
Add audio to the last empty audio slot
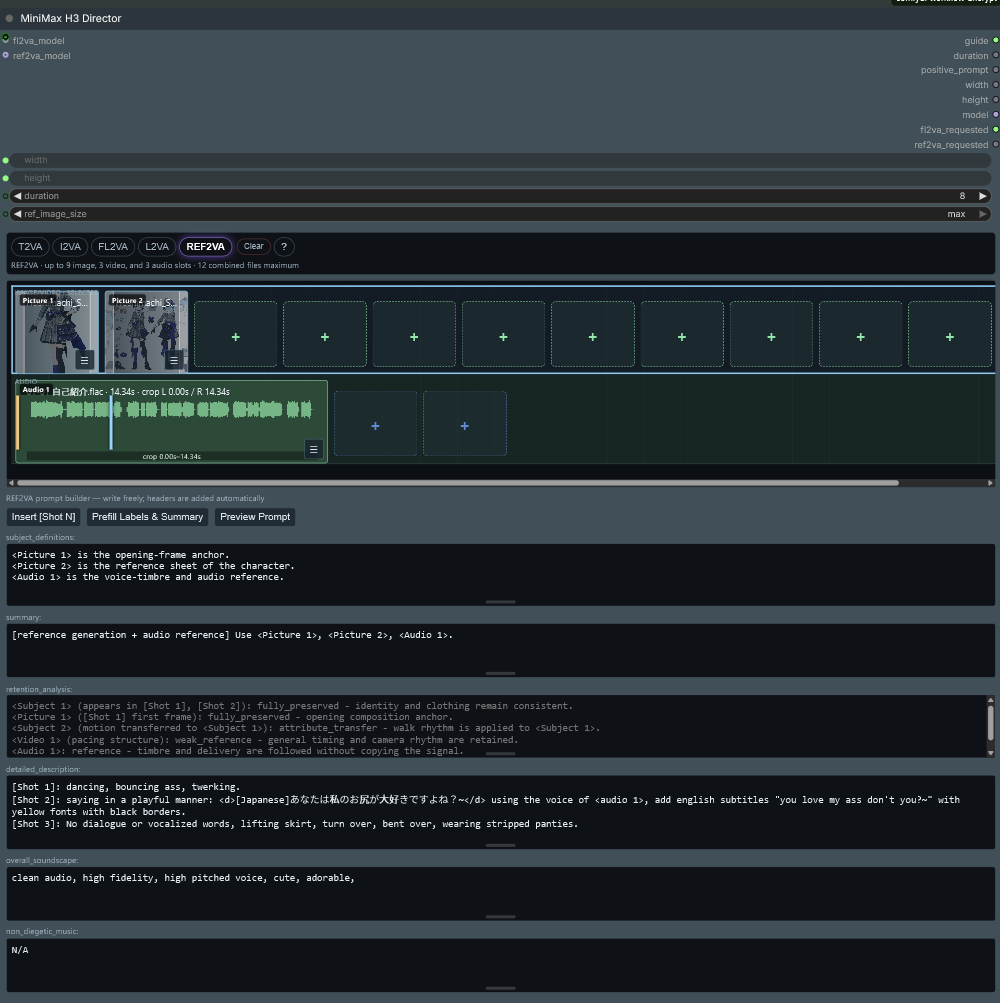coord(465,424)
